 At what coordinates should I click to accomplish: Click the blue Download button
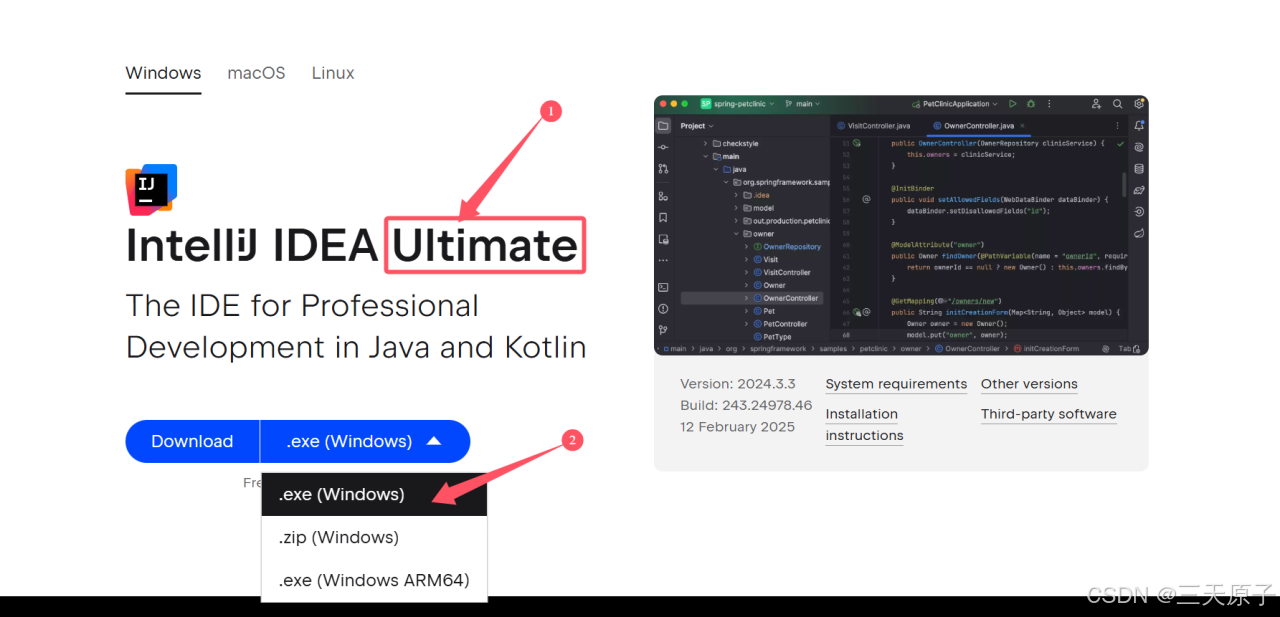pos(192,441)
